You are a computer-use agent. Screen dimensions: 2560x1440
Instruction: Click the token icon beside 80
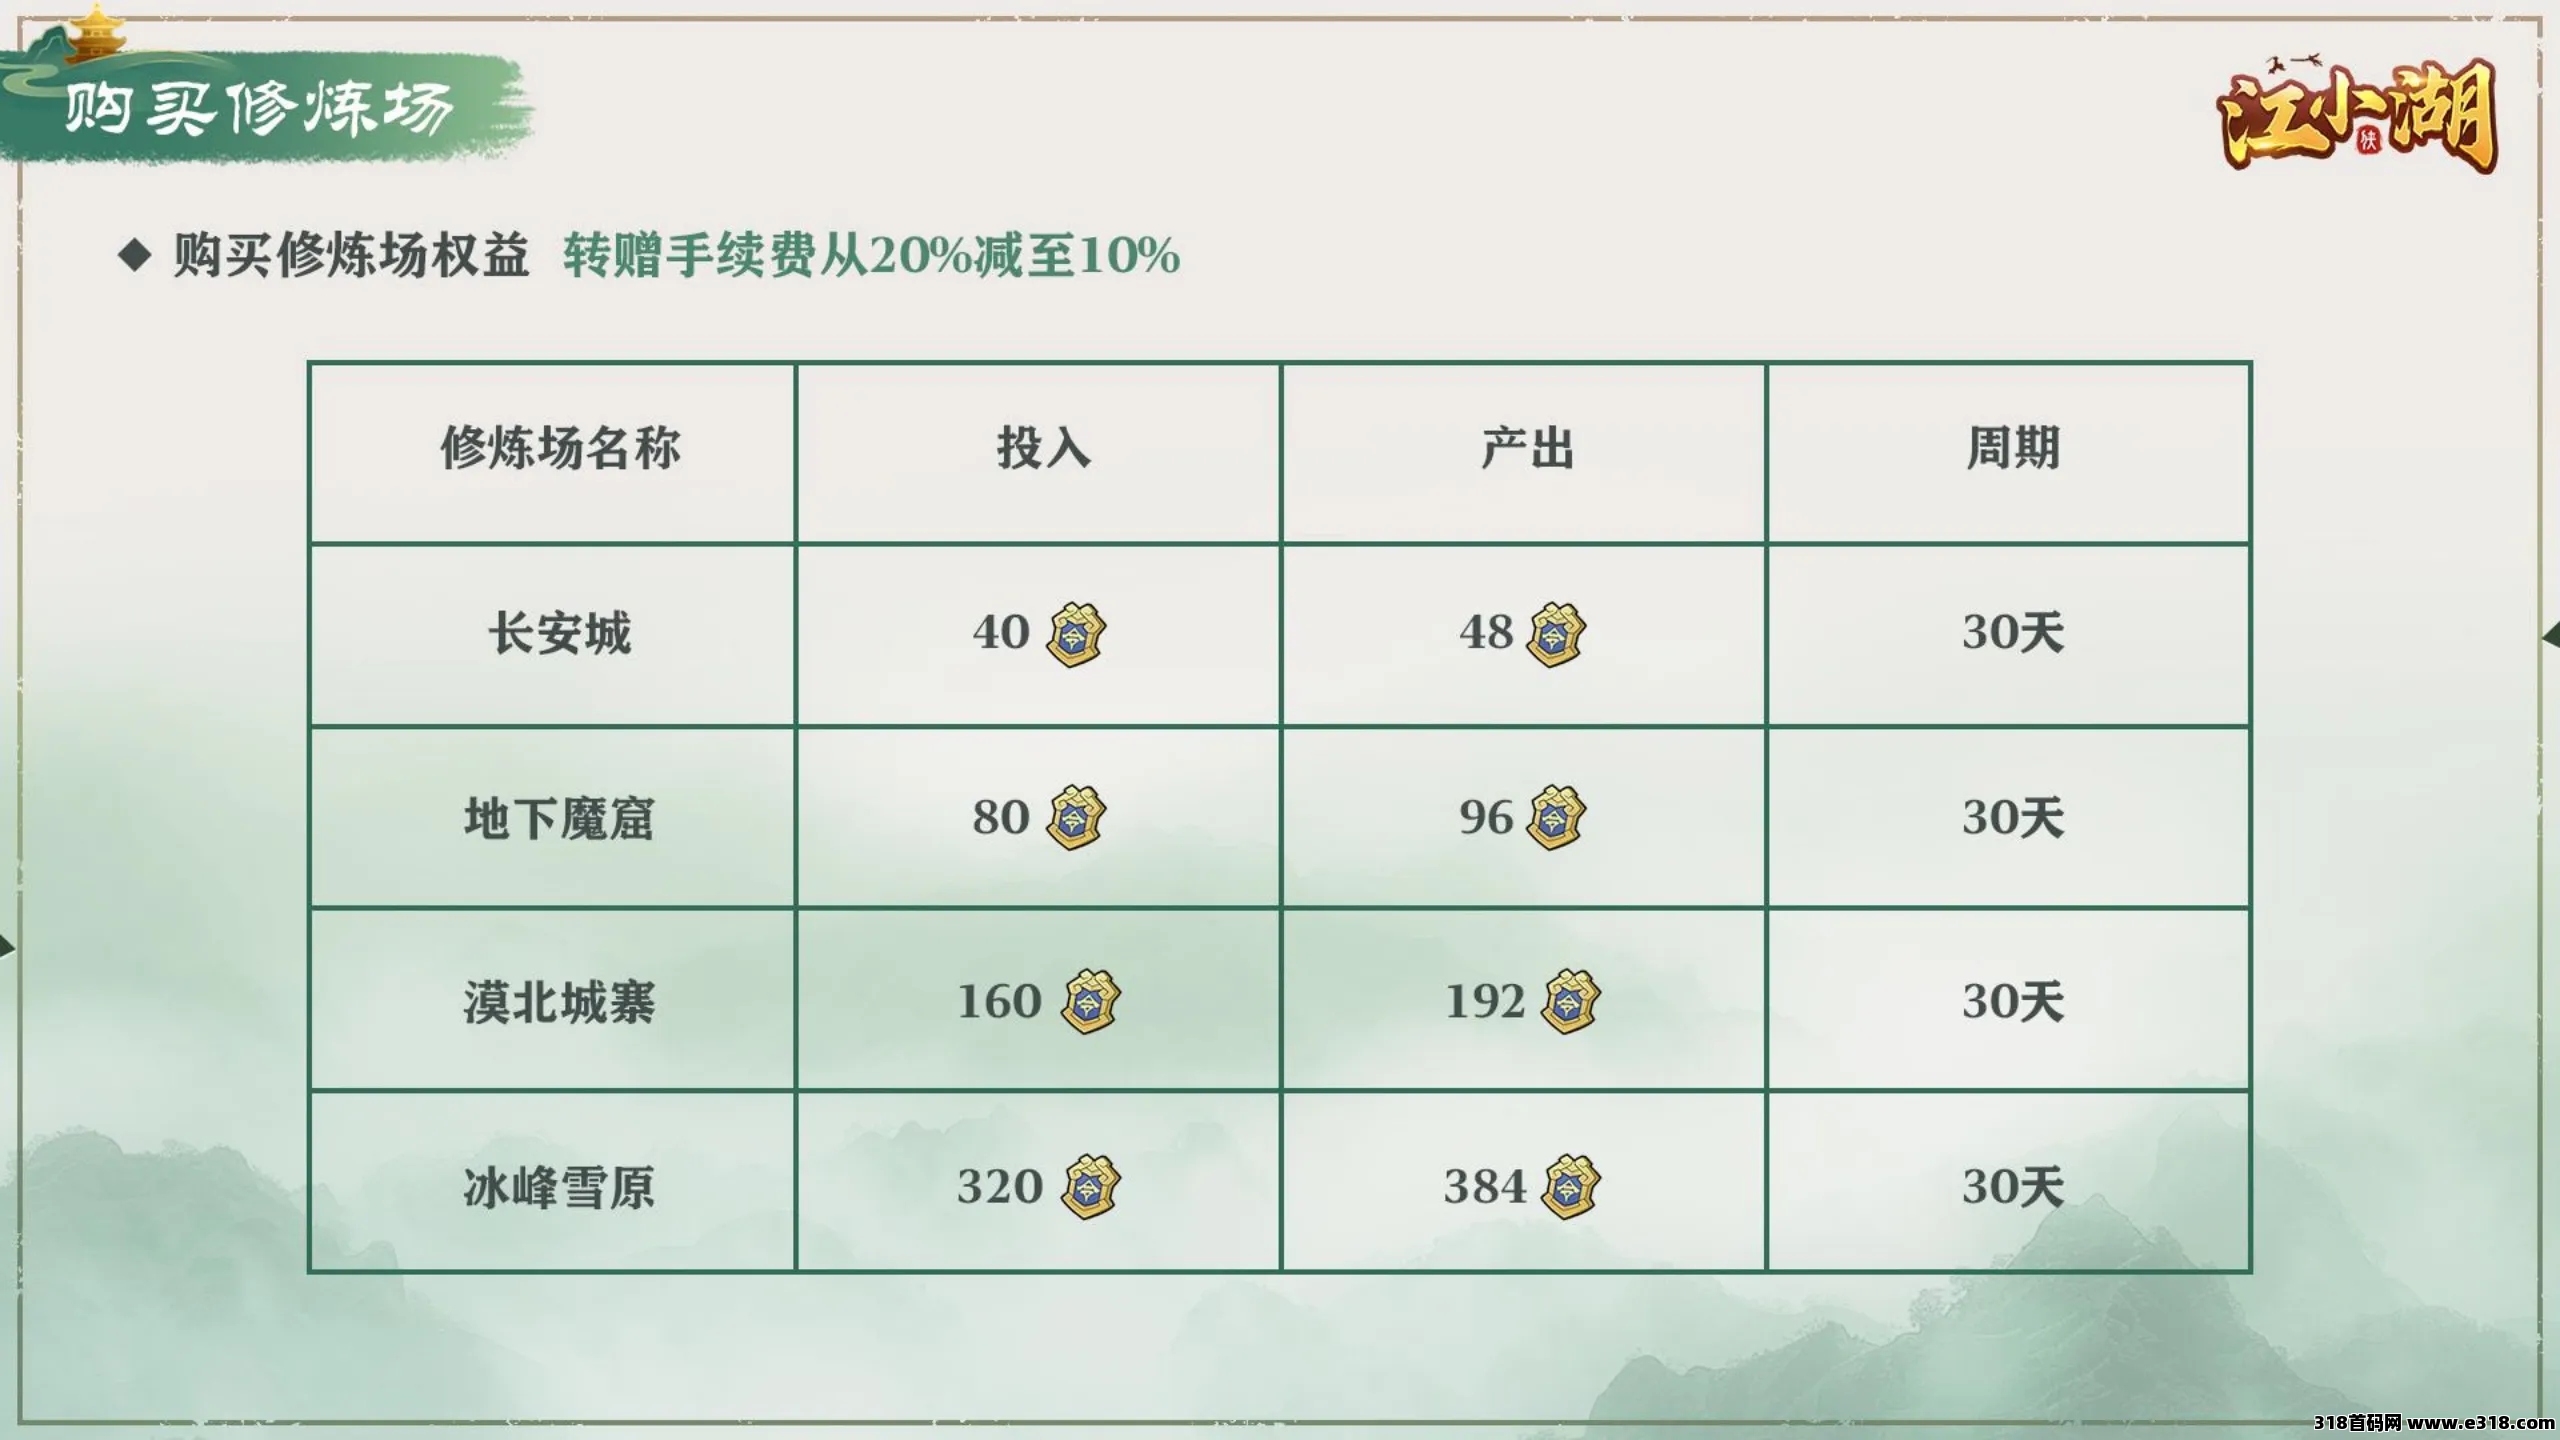tap(1076, 818)
